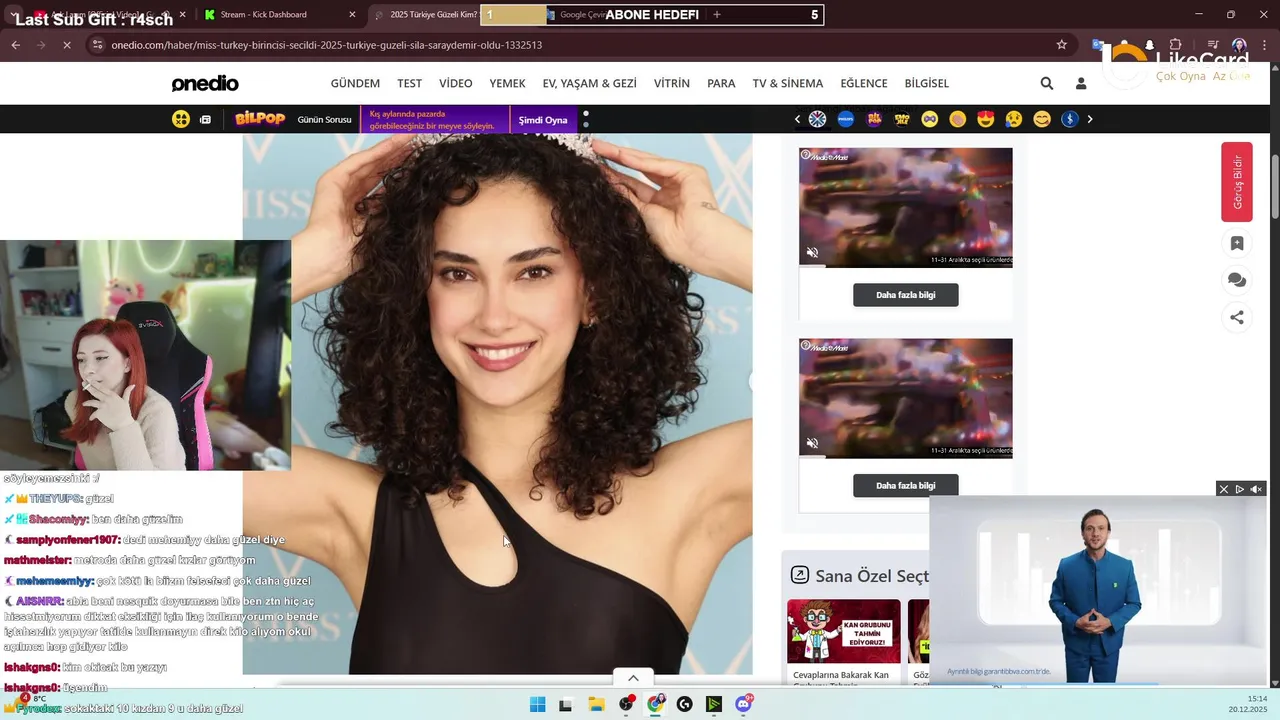Click second Daha fazla bilgi button
This screenshot has width=1280, height=720.
coord(906,485)
